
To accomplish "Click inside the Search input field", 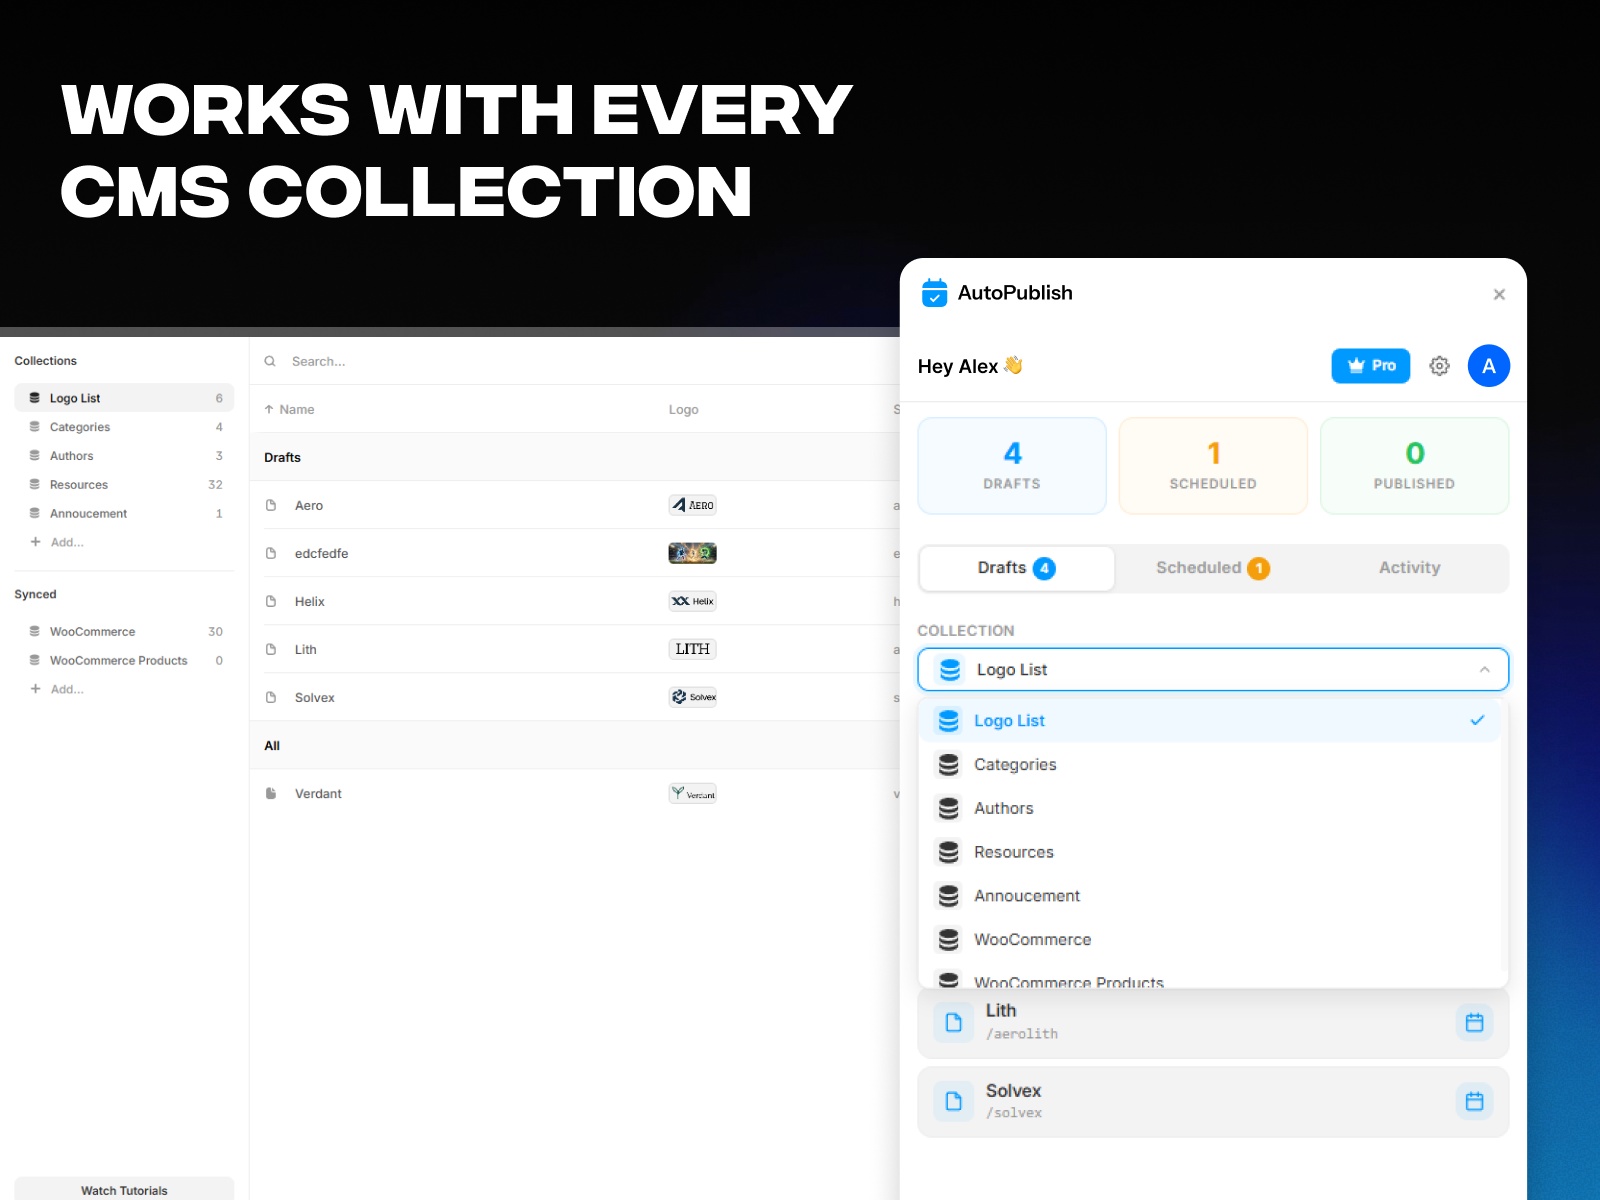I will (x=400, y=361).
